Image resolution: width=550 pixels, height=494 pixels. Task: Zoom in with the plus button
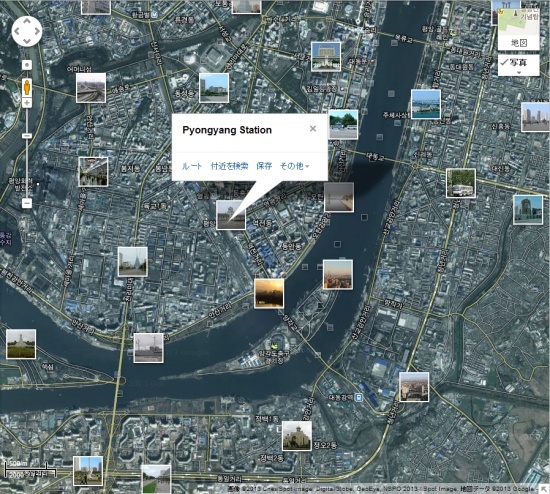pos(27,103)
